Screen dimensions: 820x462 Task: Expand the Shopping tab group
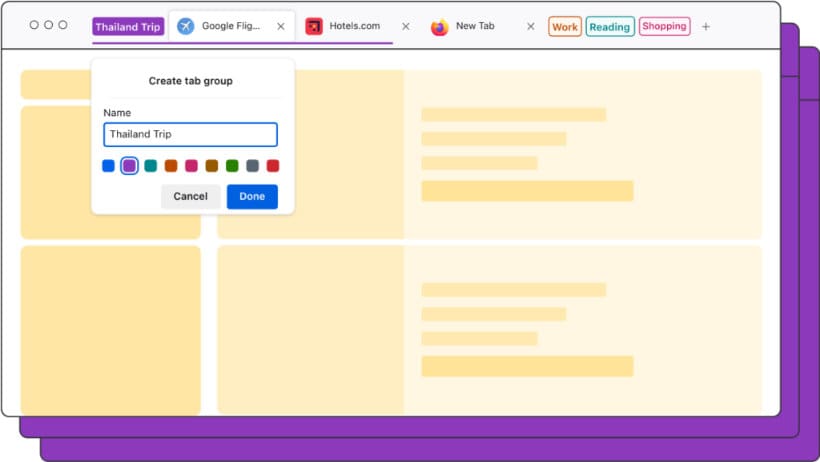tap(664, 27)
